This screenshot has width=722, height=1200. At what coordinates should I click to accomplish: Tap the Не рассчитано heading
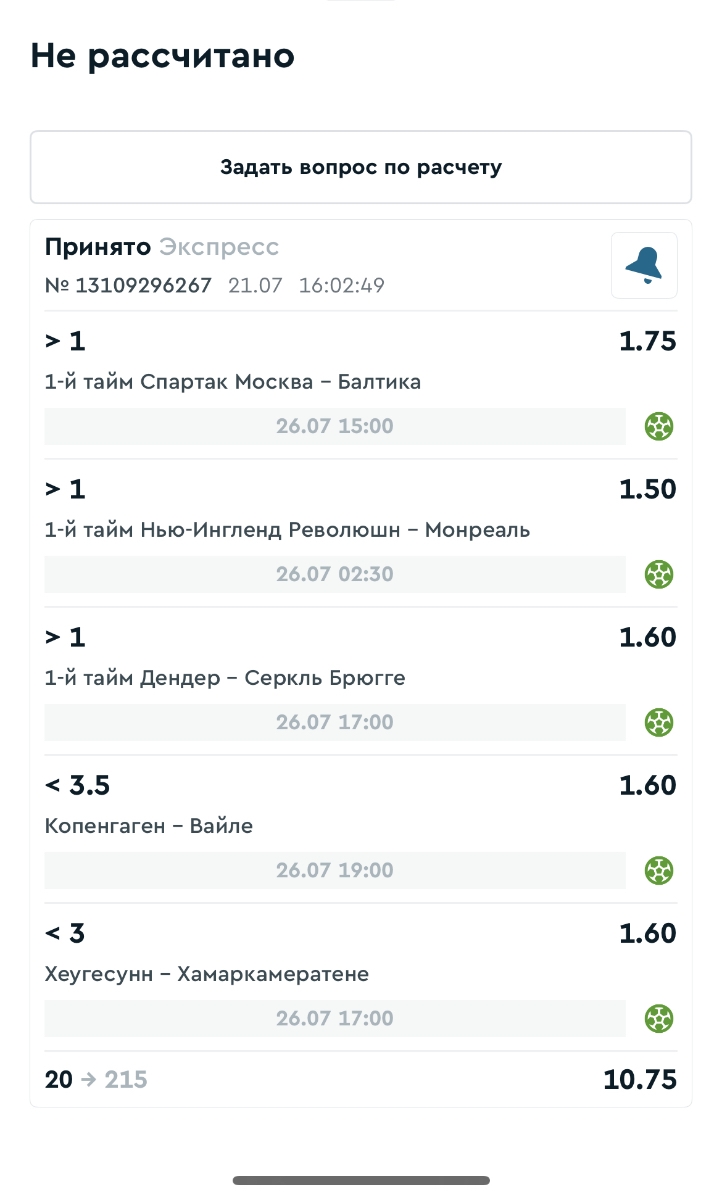[162, 56]
